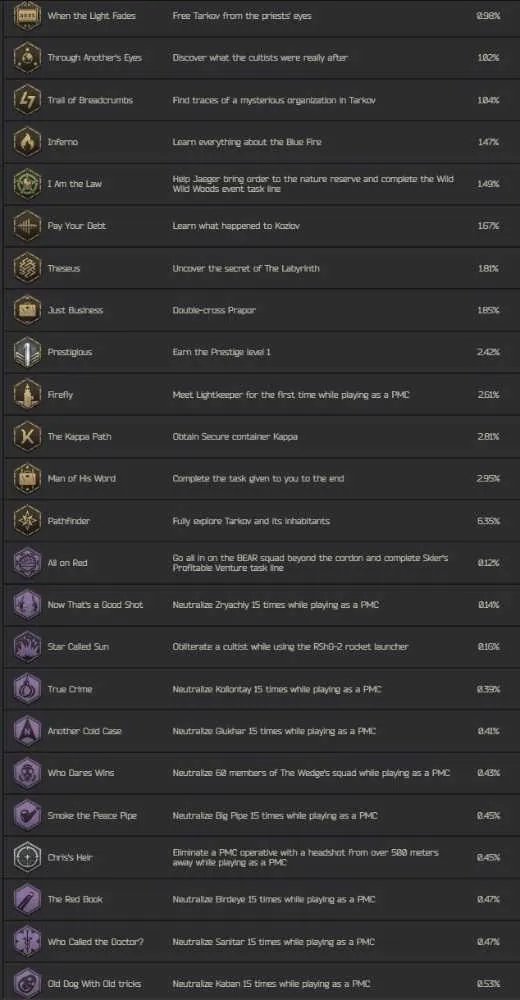
Task: Select the Inferno flame achievement icon
Action: [27, 142]
